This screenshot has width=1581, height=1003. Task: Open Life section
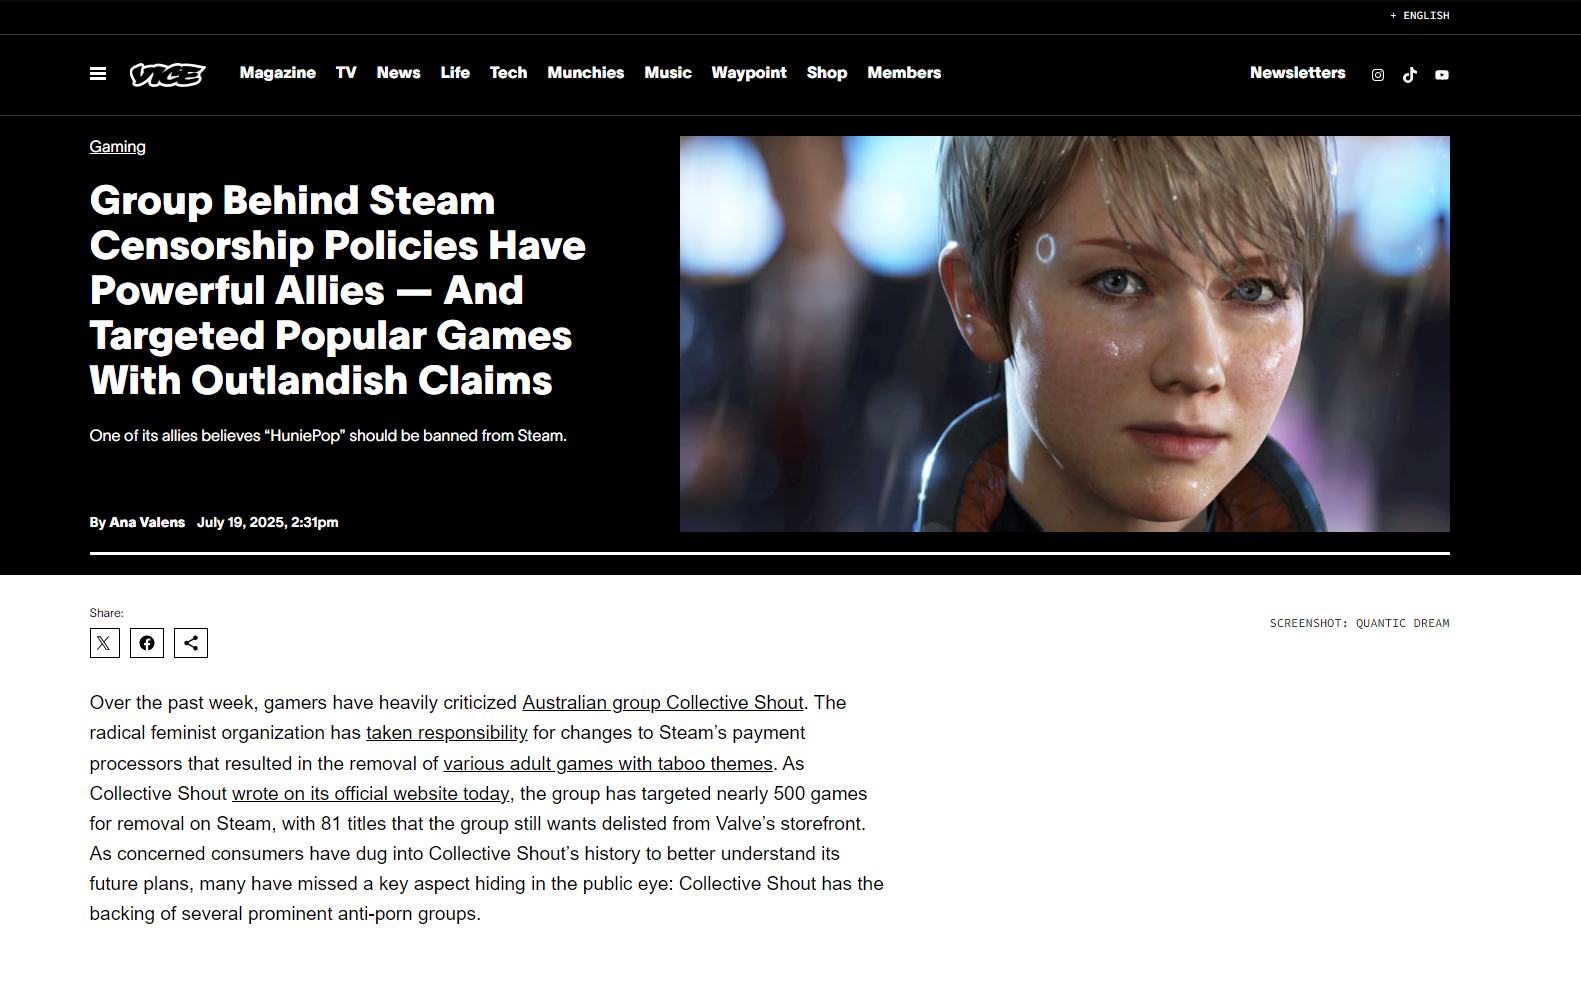pyautogui.click(x=455, y=73)
